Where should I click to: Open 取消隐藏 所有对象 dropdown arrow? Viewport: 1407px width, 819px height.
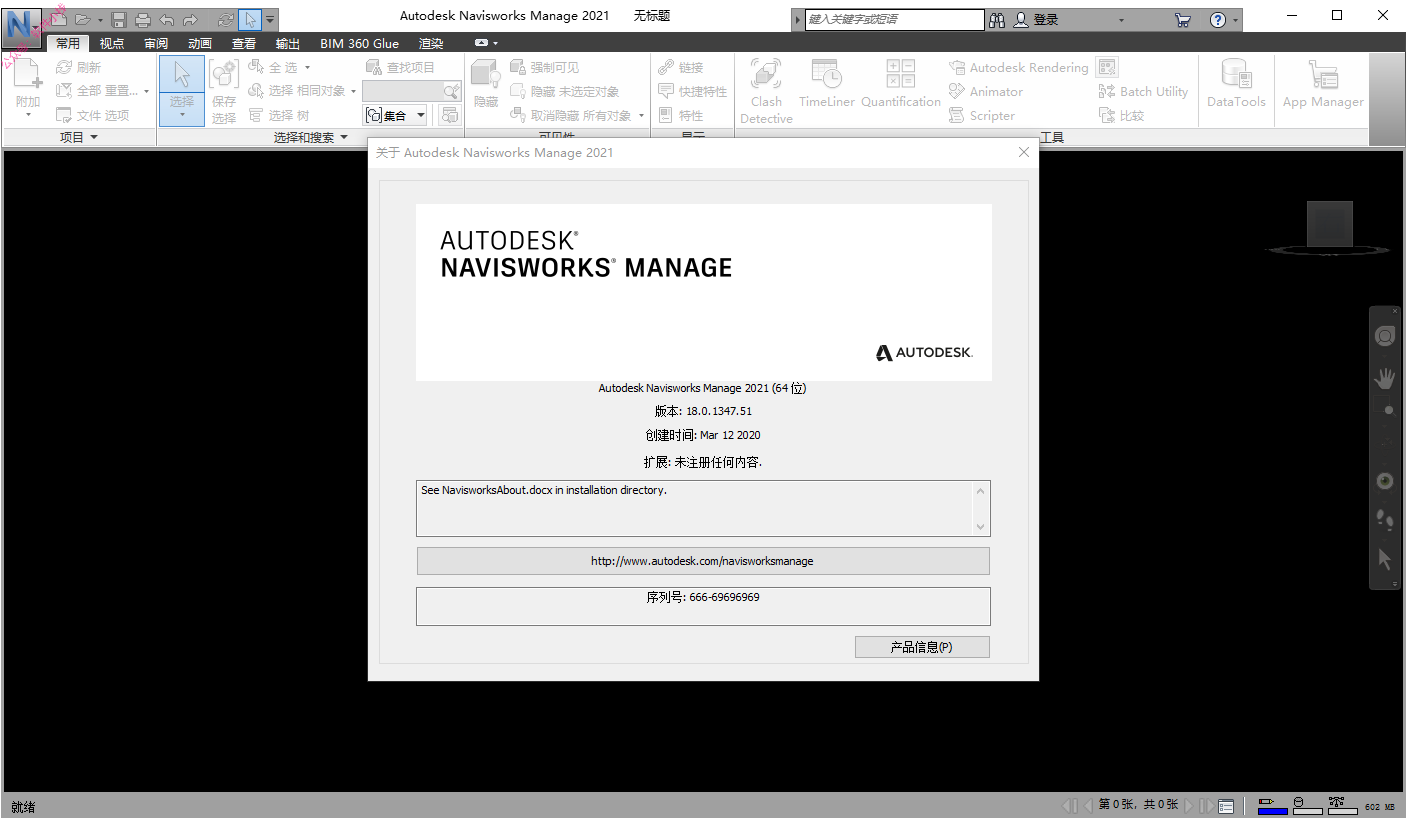coord(641,115)
